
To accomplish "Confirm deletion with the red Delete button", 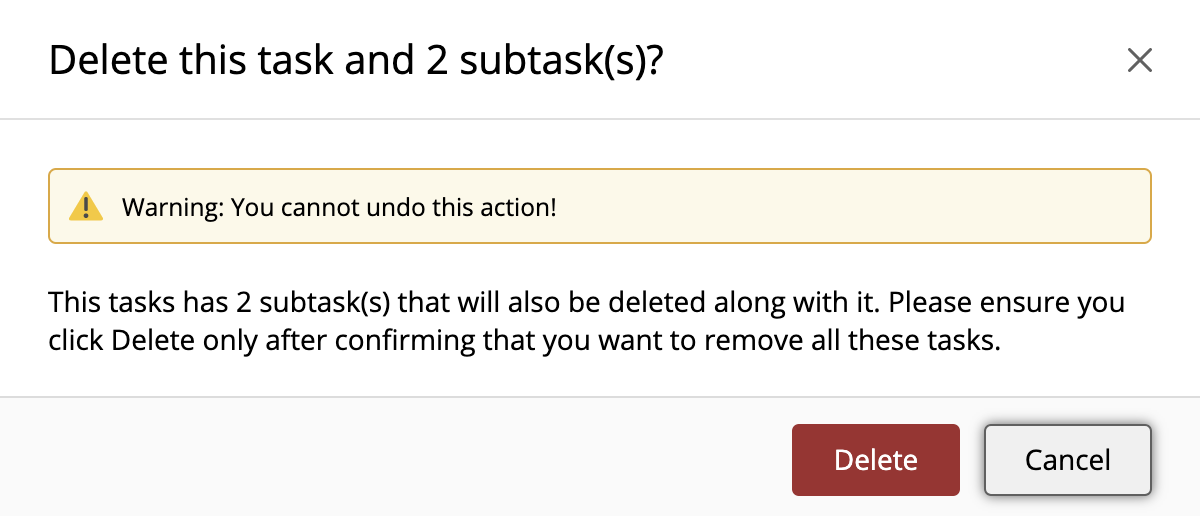I will pos(875,460).
